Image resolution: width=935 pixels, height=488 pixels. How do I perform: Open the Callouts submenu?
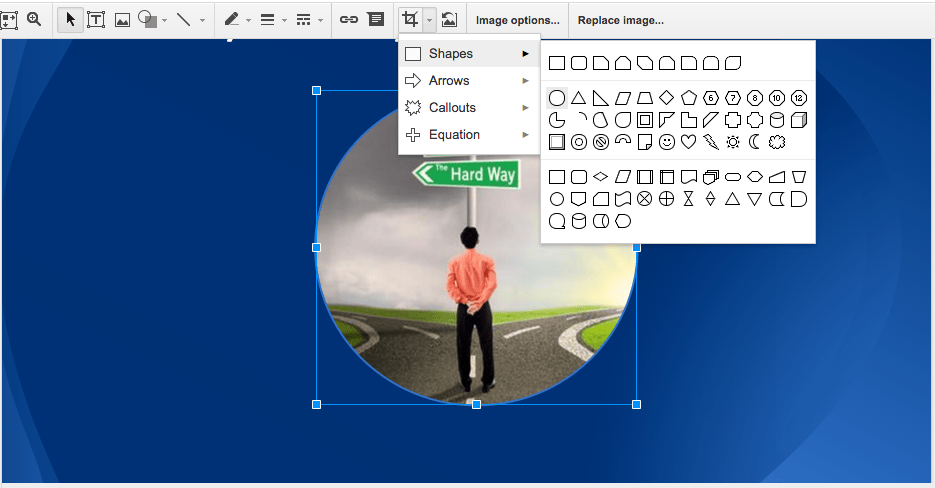pos(469,107)
